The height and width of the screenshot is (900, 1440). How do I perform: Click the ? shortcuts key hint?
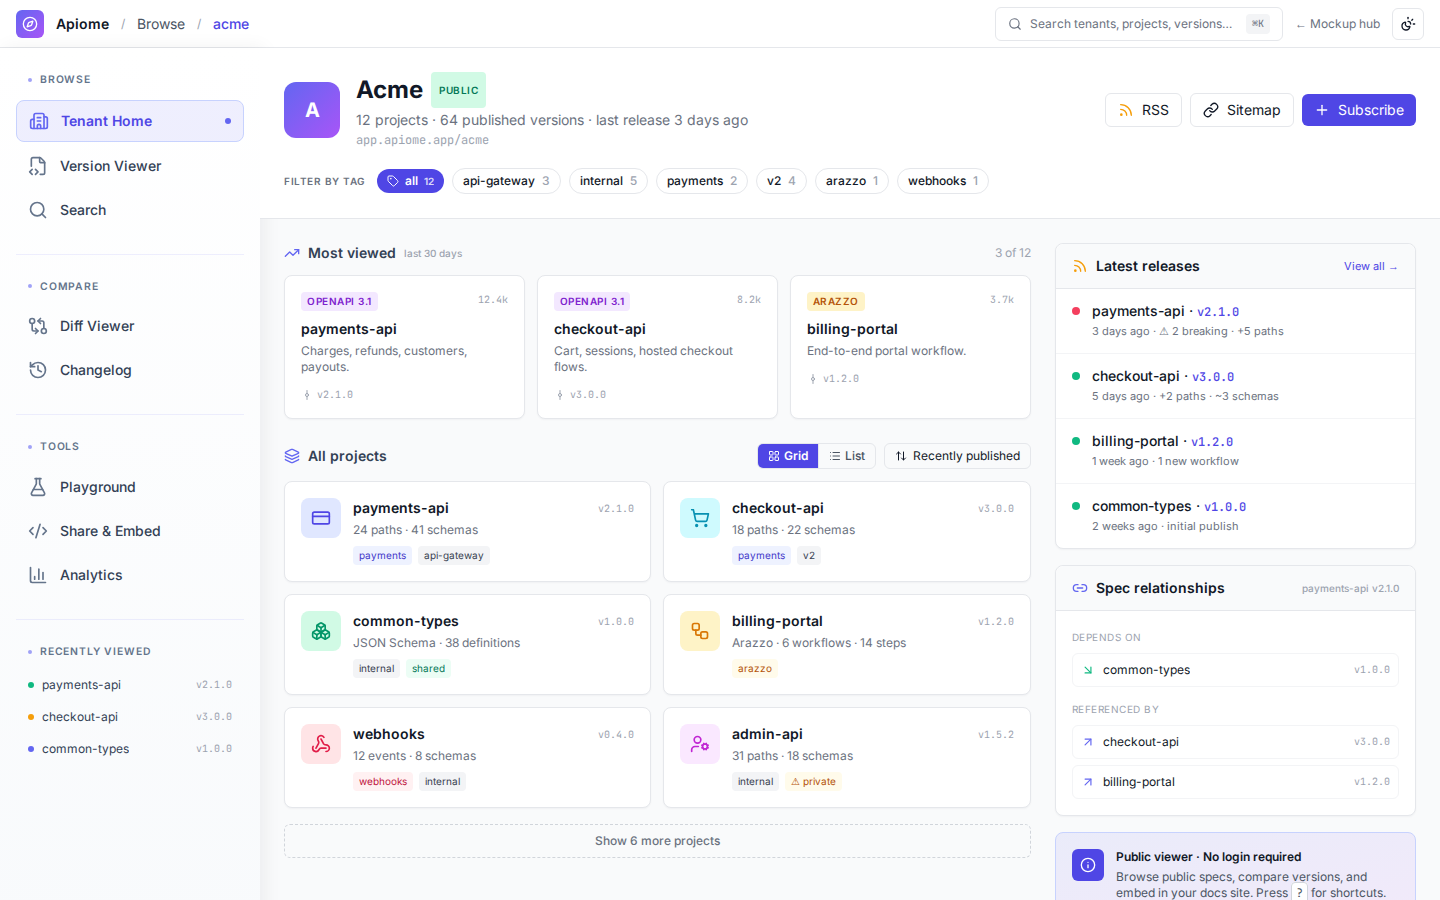pyautogui.click(x=1299, y=893)
